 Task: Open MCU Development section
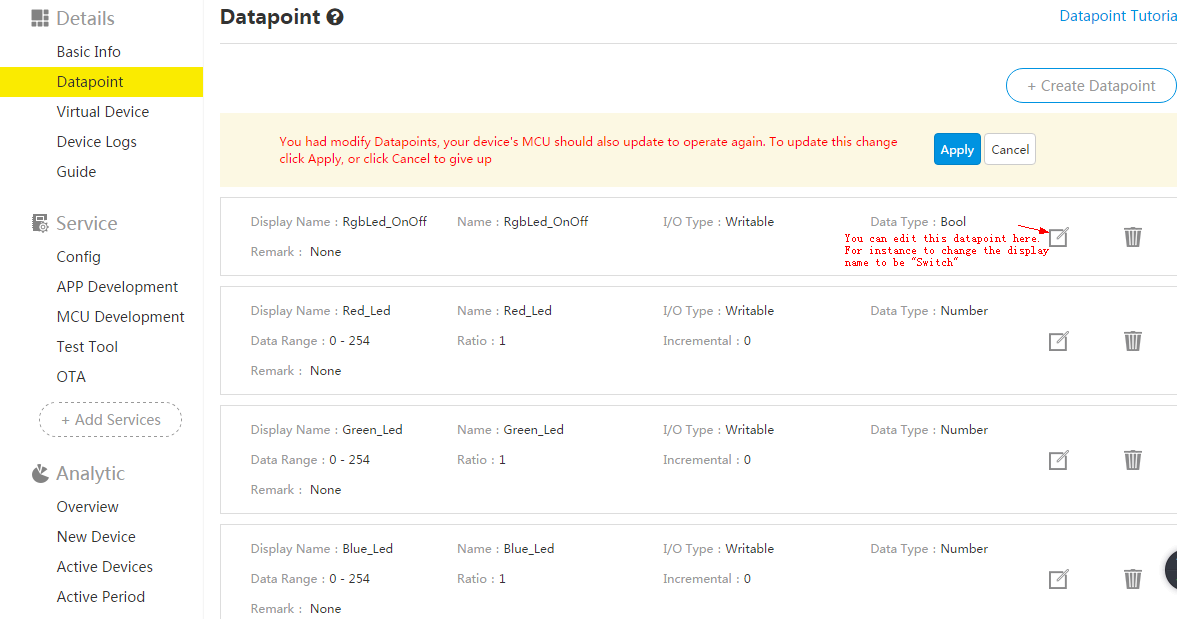click(x=120, y=316)
